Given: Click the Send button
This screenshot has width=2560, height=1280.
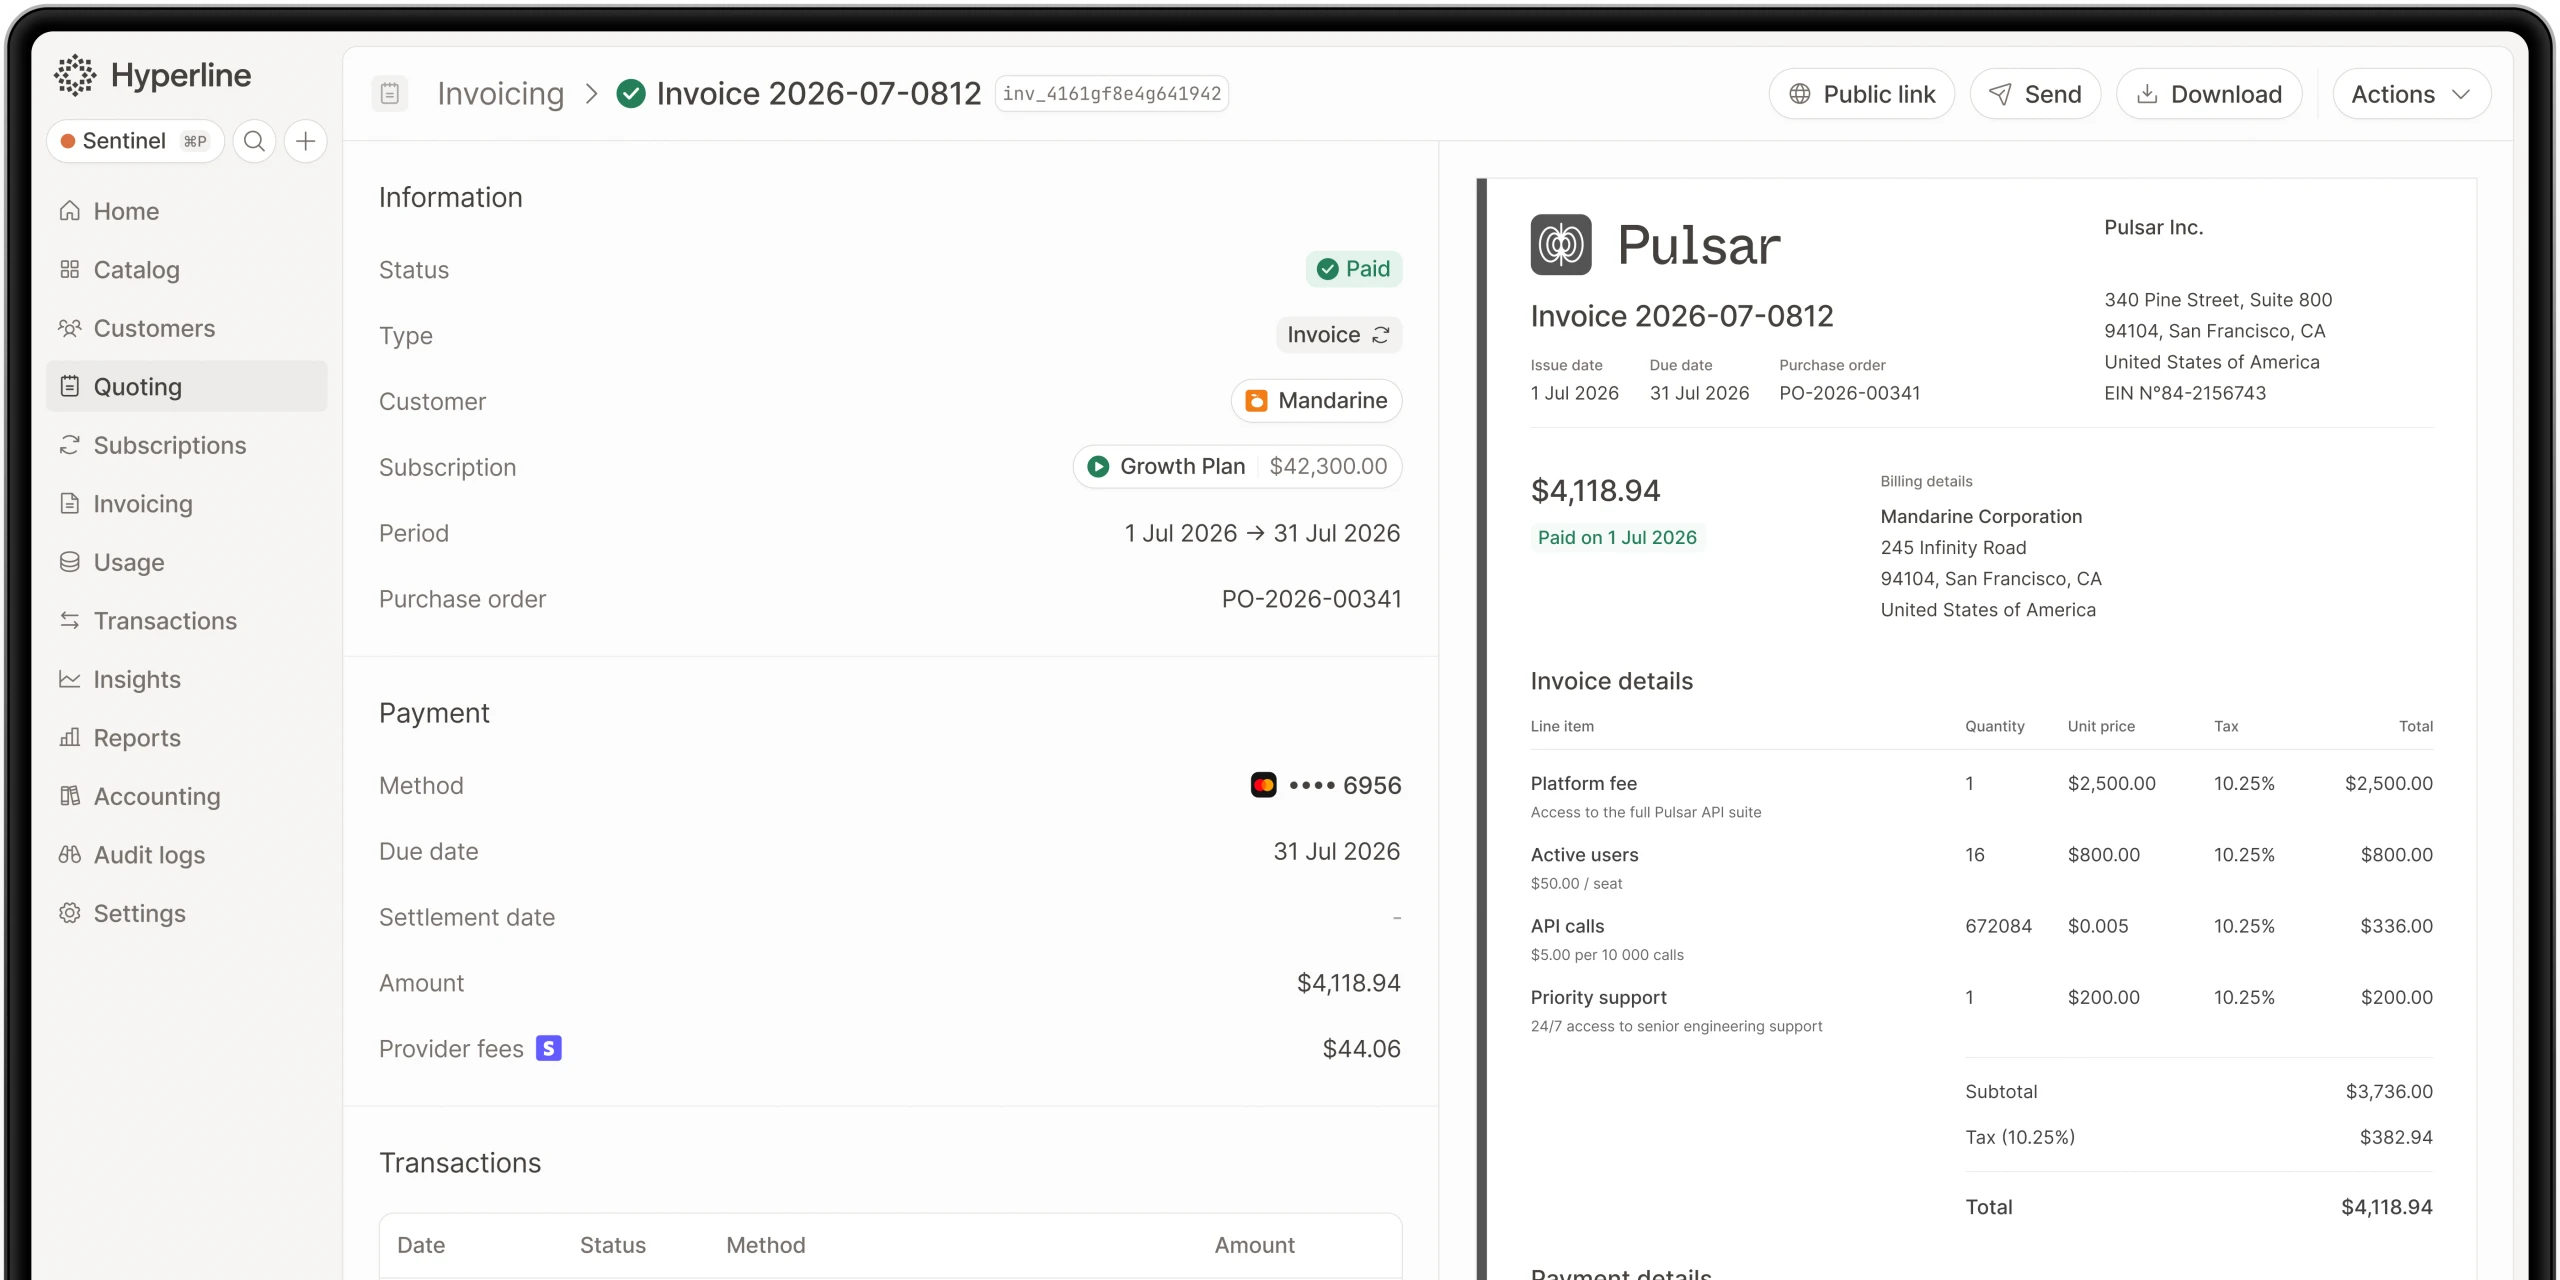Looking at the screenshot, I should coord(2035,94).
